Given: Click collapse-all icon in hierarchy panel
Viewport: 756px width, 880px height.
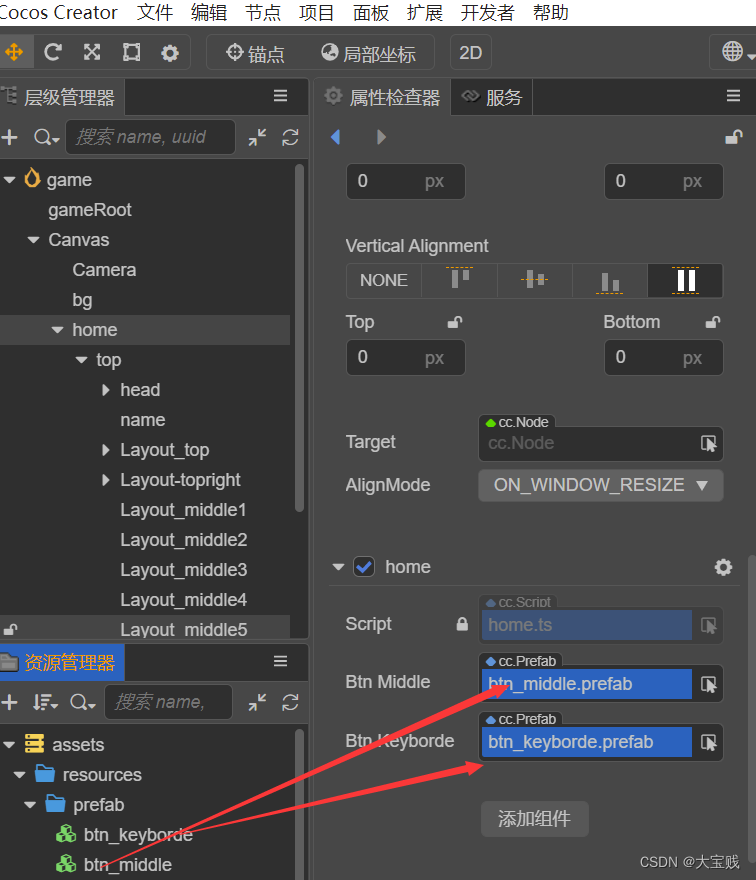Looking at the screenshot, I should coord(257,138).
